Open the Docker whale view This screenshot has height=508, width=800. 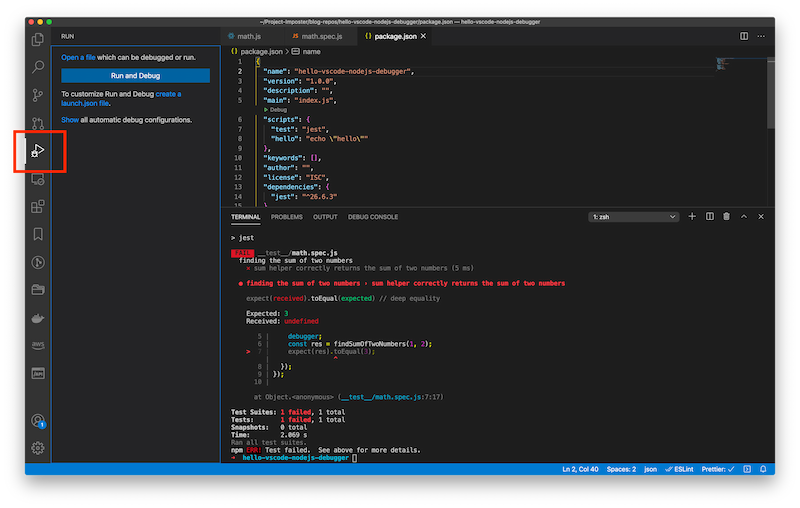coord(38,318)
